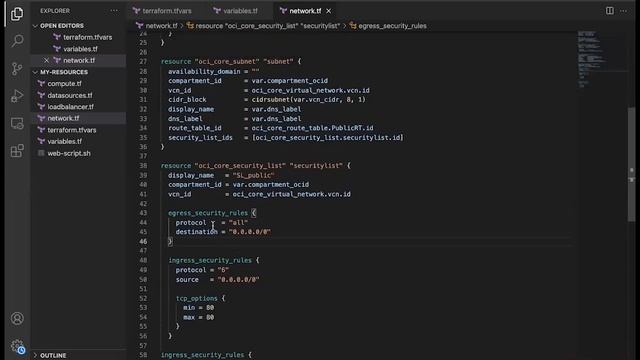Select network.tf in Open Editors
This screenshot has height=360, width=640.
79,60
